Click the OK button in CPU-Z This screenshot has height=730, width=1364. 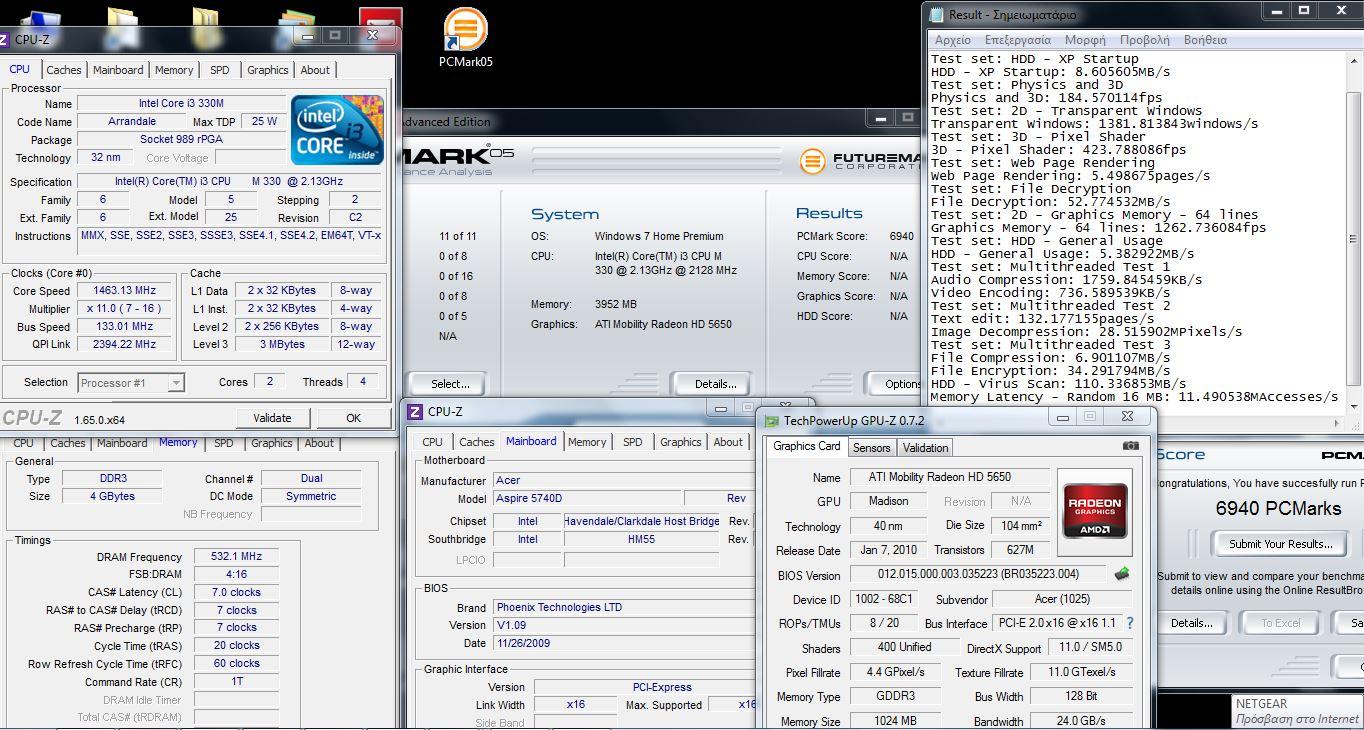click(353, 418)
